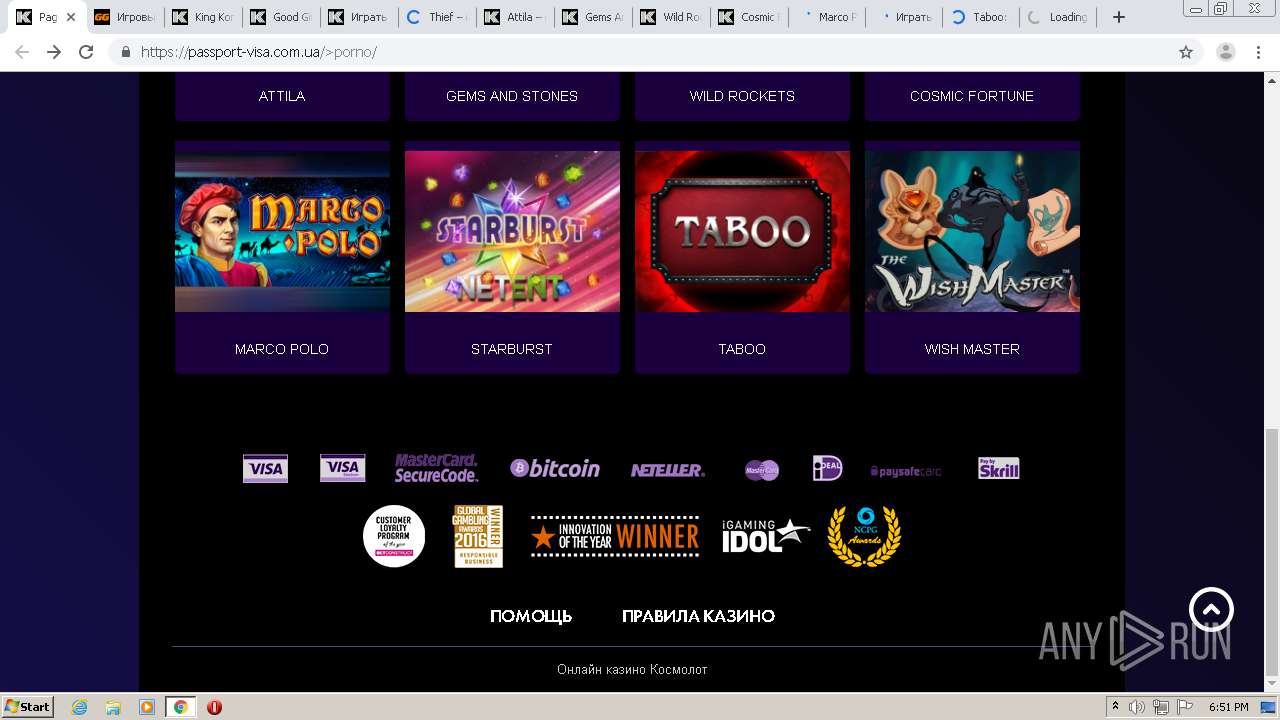Viewport: 1280px width, 720px height.
Task: Click the NCPG Awards laurel badge
Action: tap(864, 537)
